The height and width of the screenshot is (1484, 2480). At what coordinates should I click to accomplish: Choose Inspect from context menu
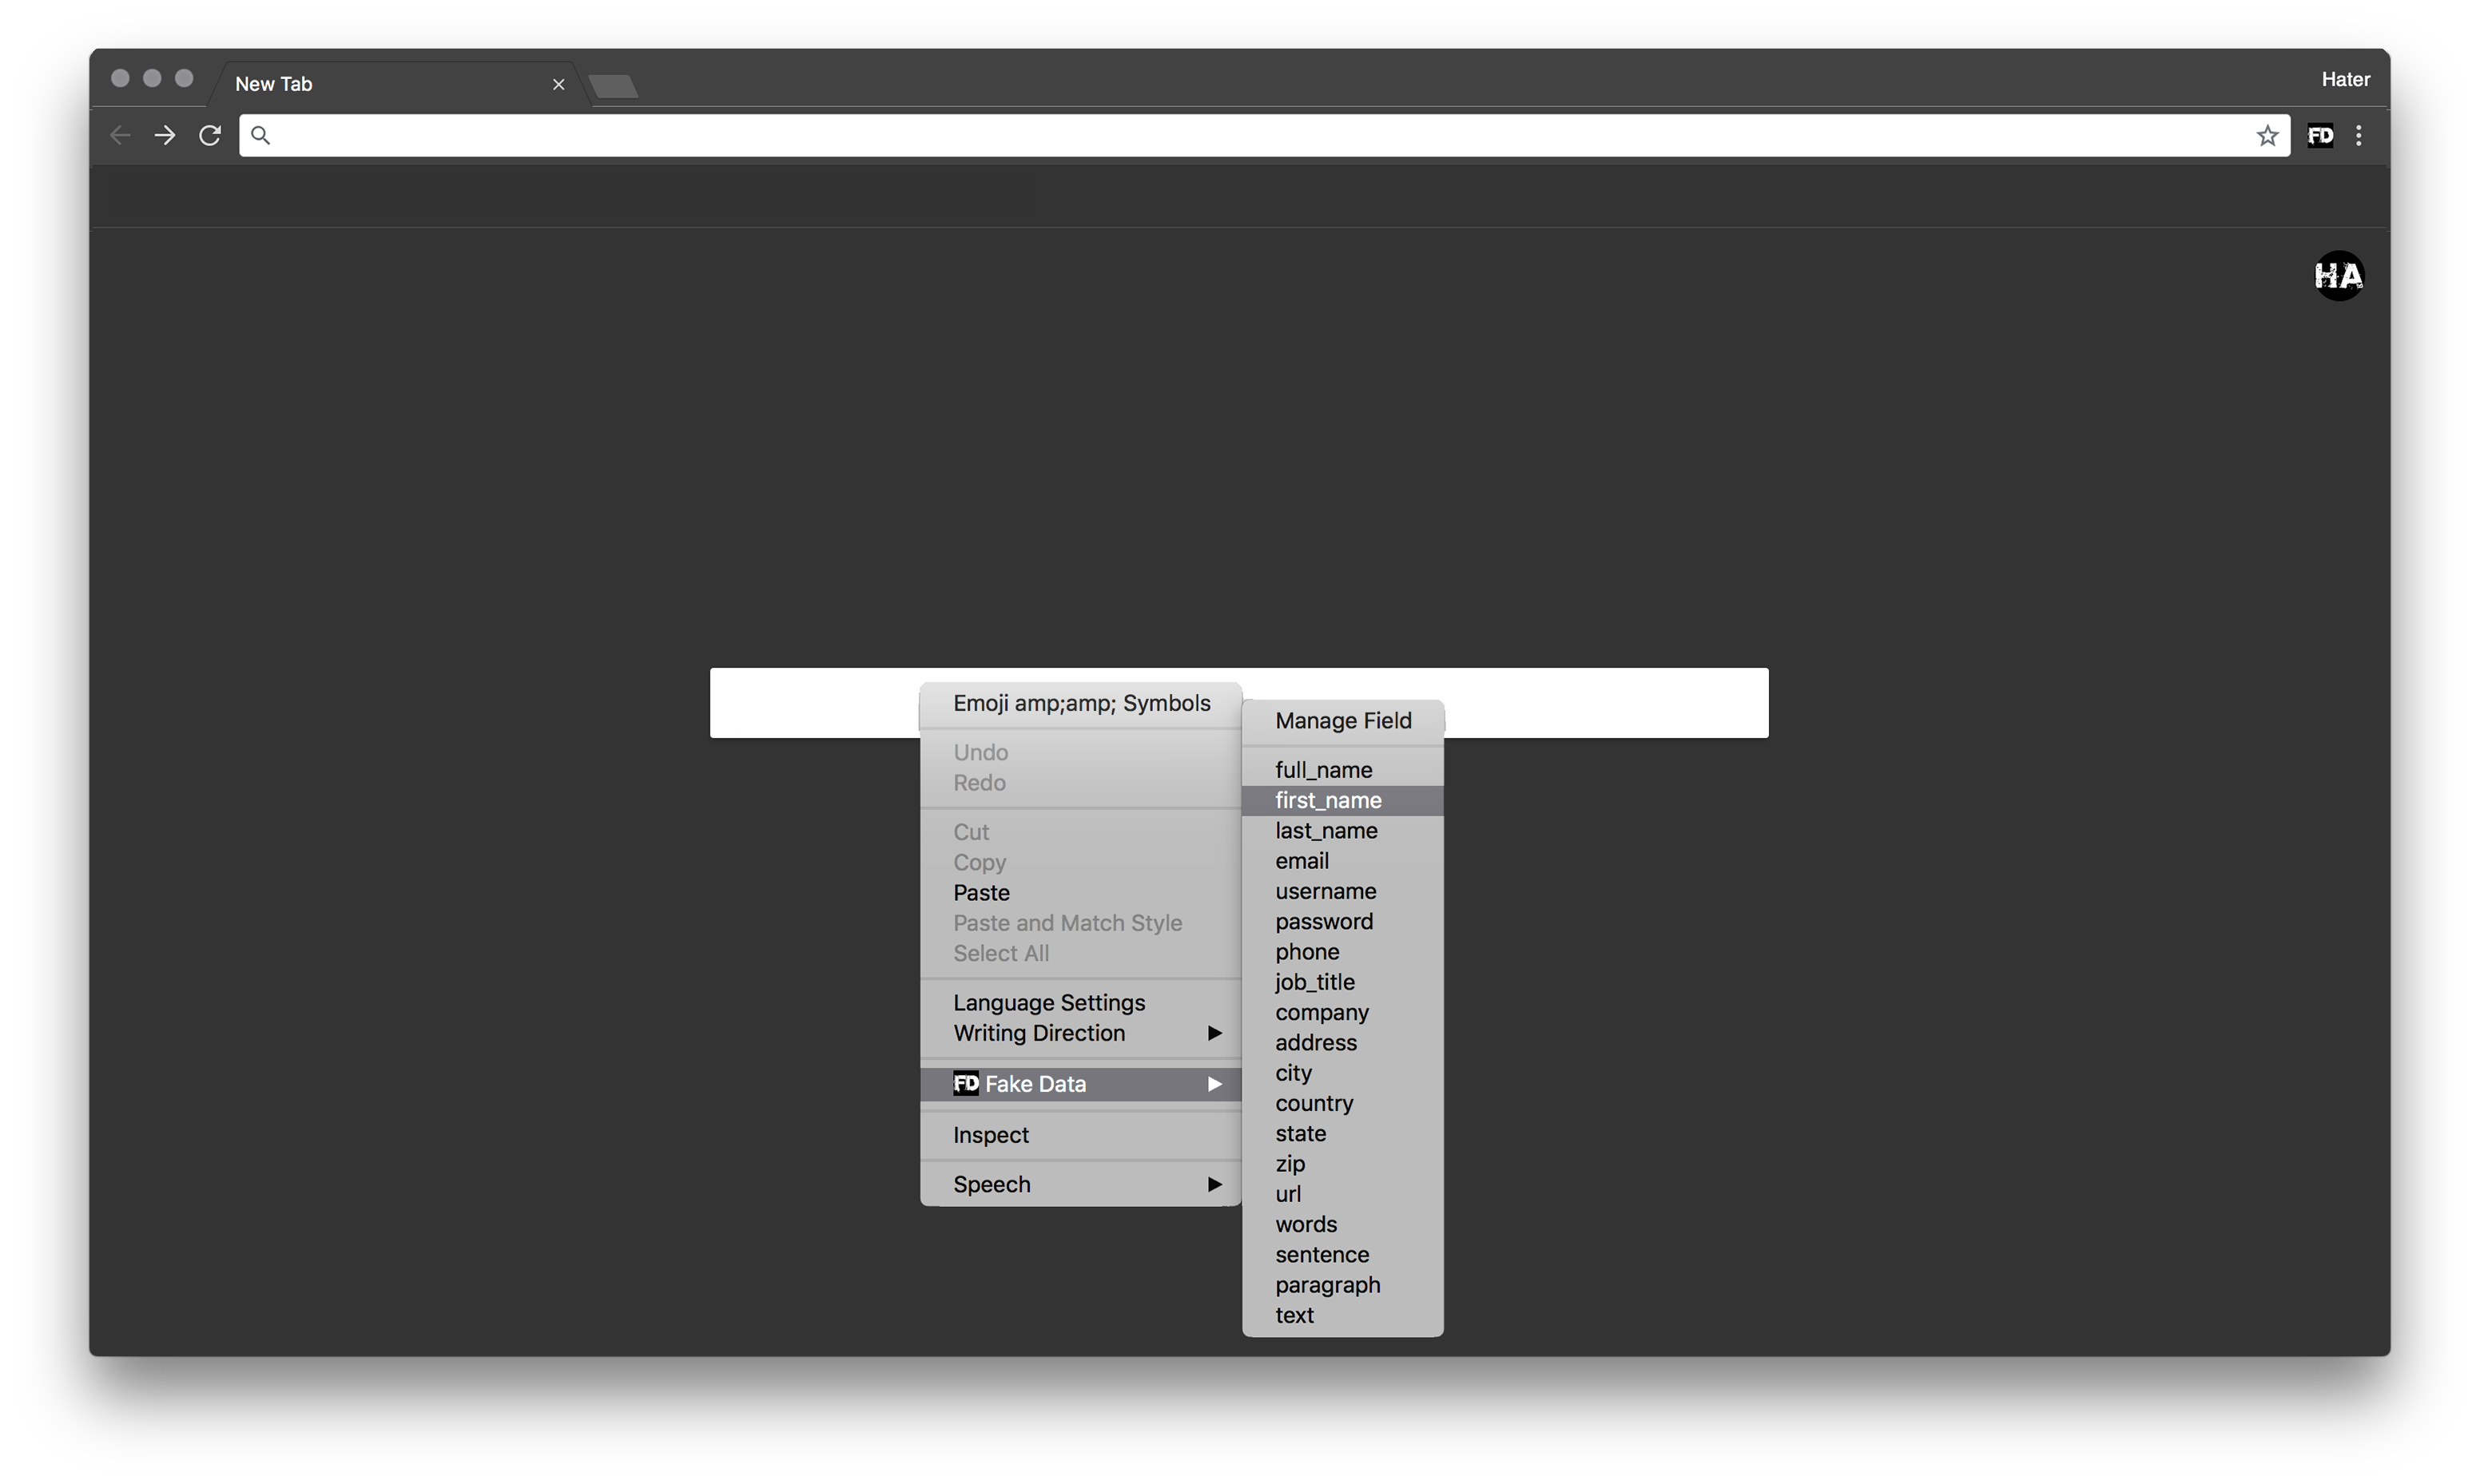(990, 1135)
